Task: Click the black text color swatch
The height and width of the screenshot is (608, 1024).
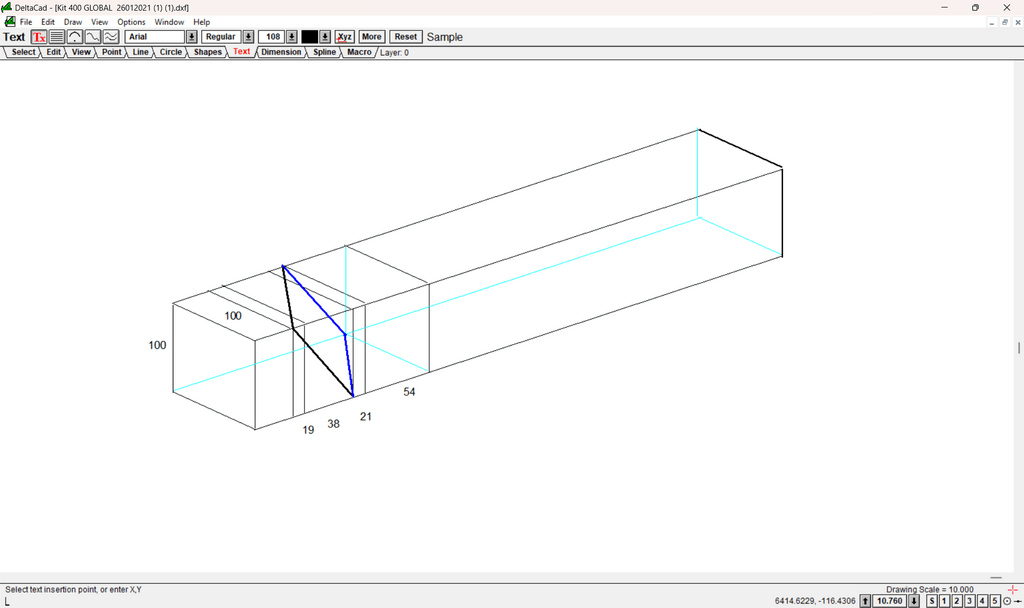Action: tap(310, 37)
